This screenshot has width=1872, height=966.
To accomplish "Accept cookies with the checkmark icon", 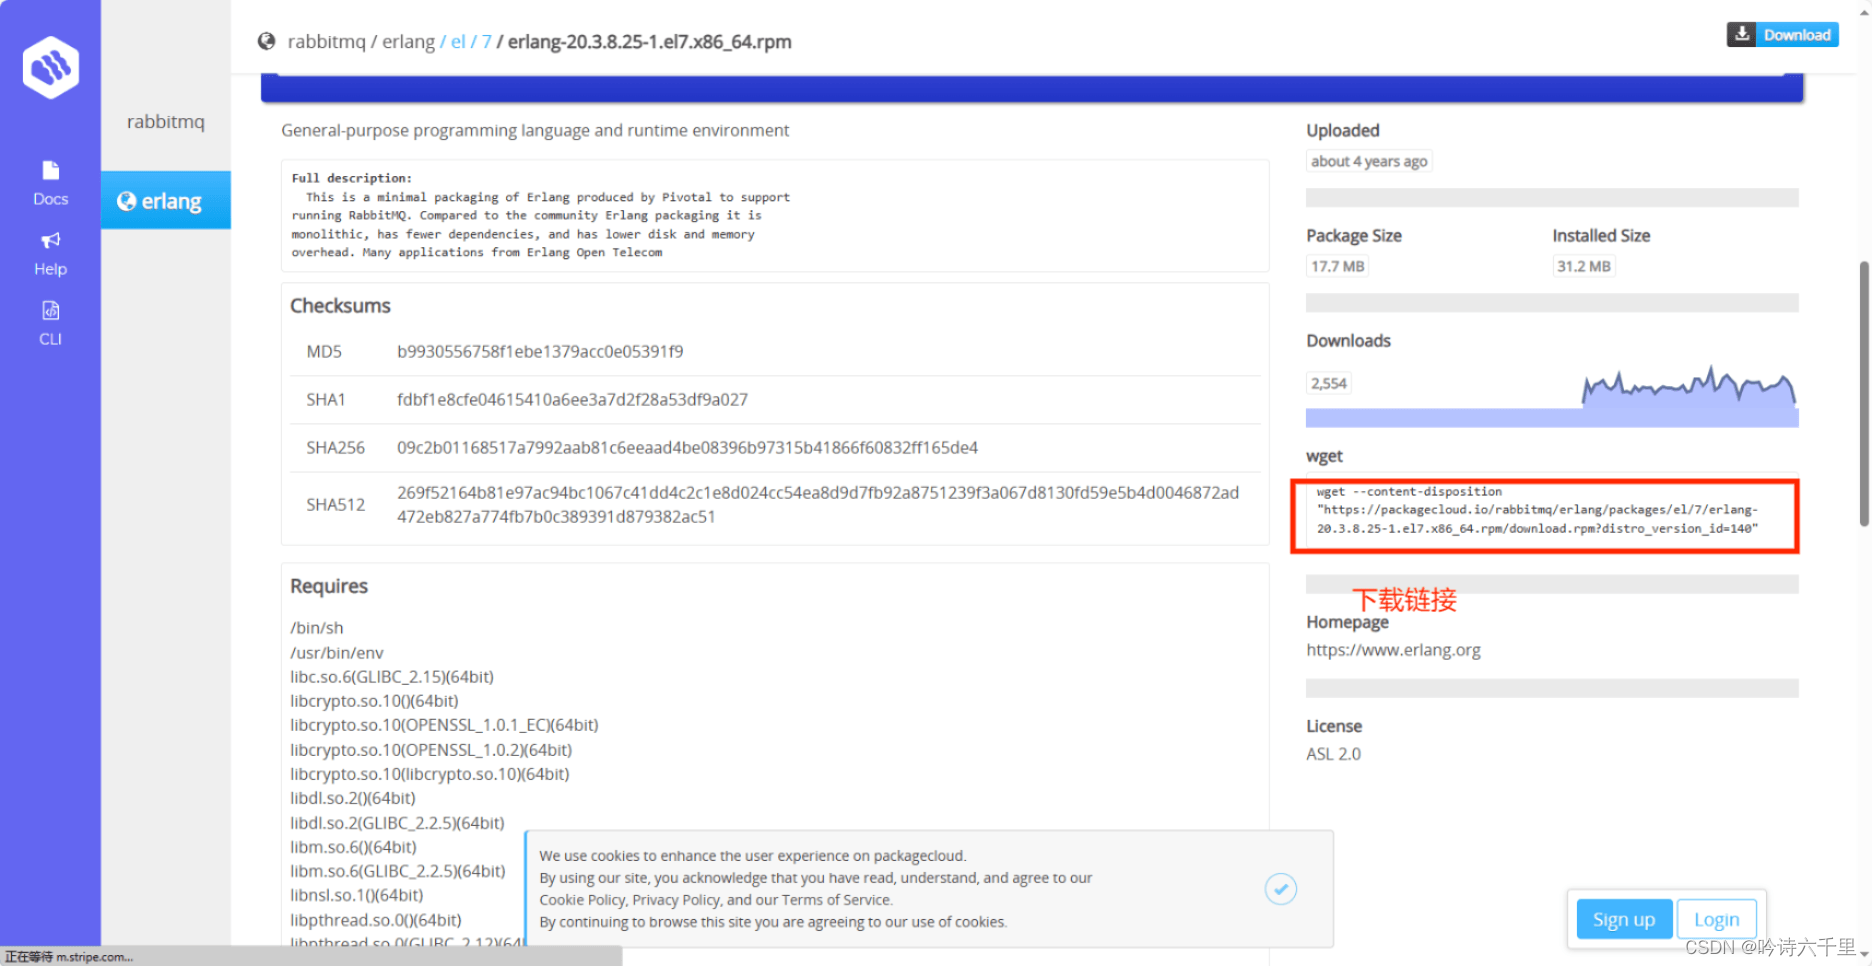I will pos(1280,888).
